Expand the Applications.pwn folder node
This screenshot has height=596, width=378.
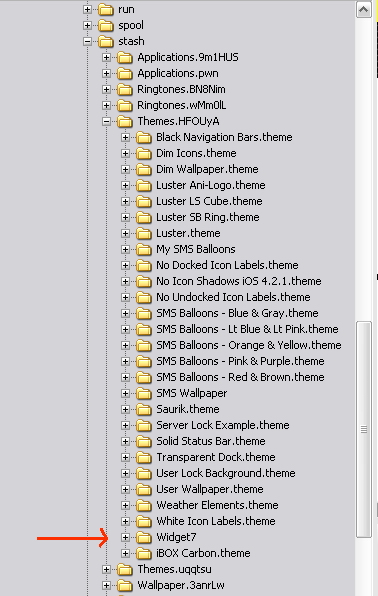(x=106, y=73)
